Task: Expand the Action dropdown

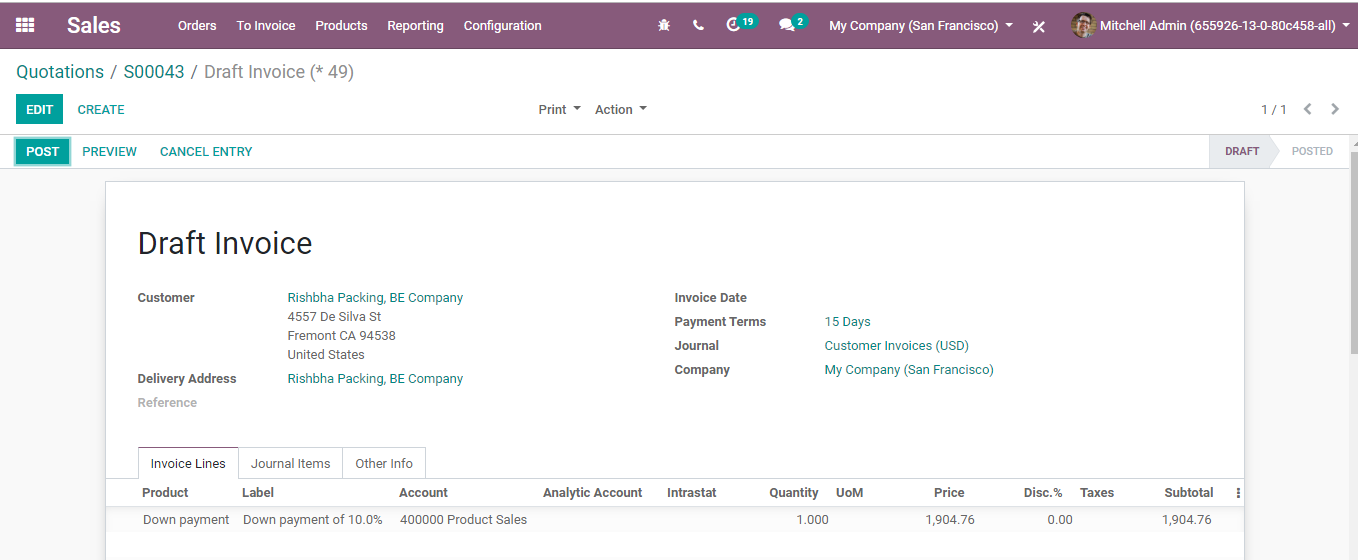Action: (x=621, y=110)
